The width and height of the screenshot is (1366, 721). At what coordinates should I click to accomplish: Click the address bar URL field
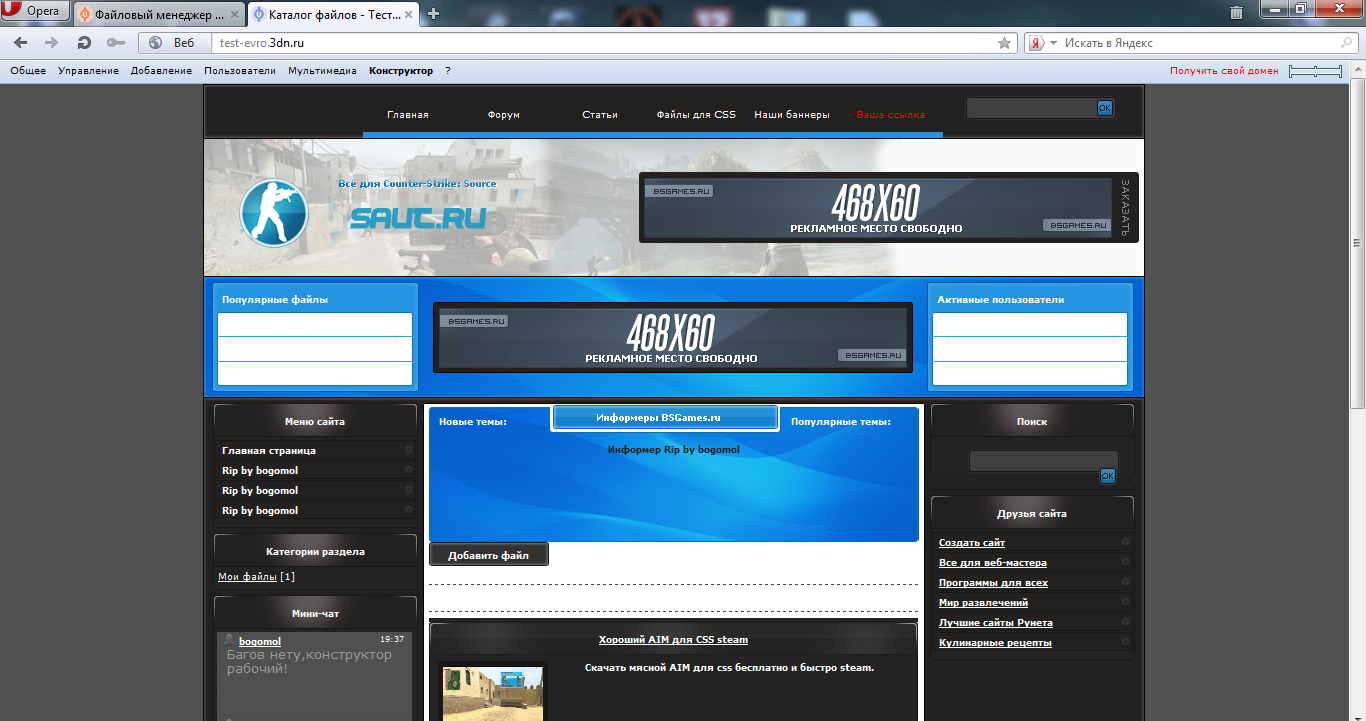click(604, 43)
